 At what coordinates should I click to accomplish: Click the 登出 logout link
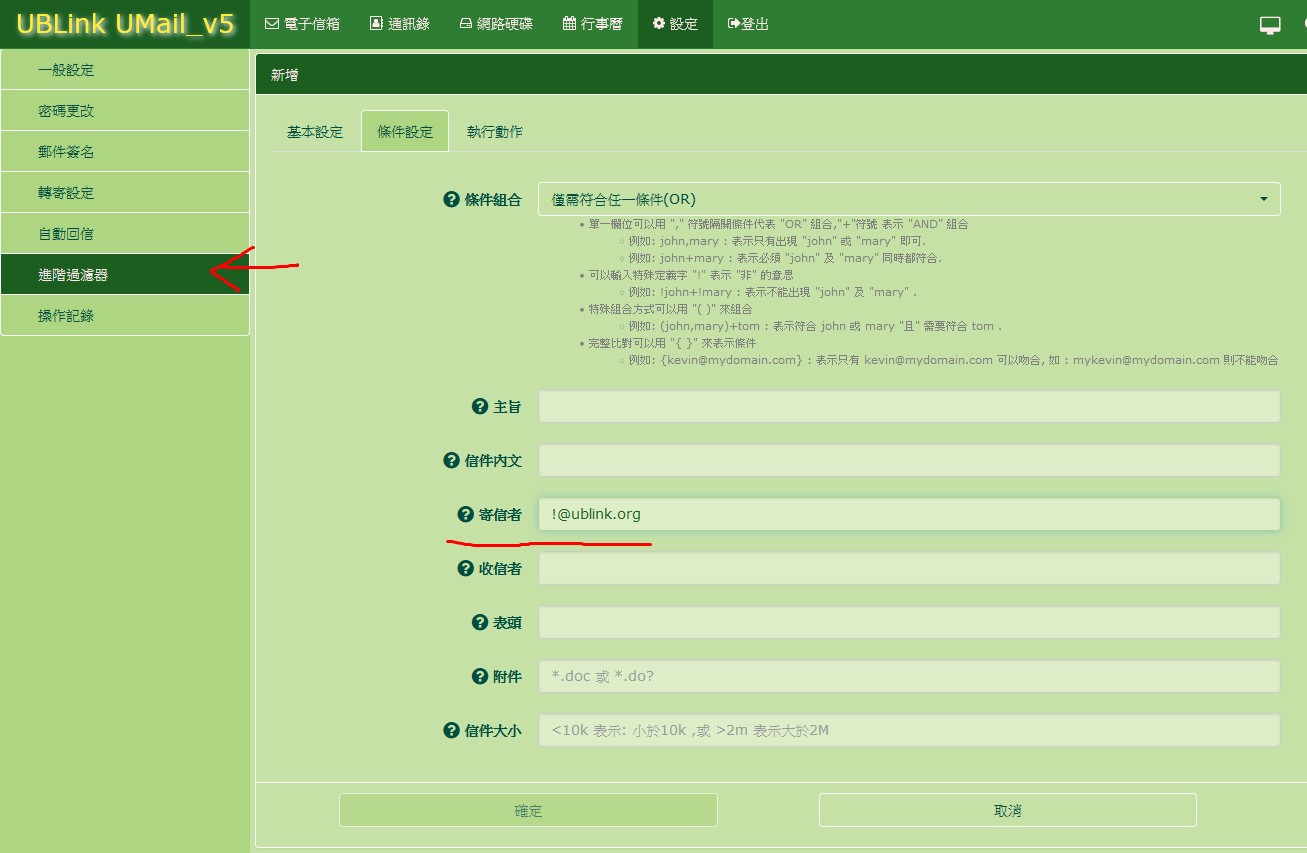click(x=748, y=24)
